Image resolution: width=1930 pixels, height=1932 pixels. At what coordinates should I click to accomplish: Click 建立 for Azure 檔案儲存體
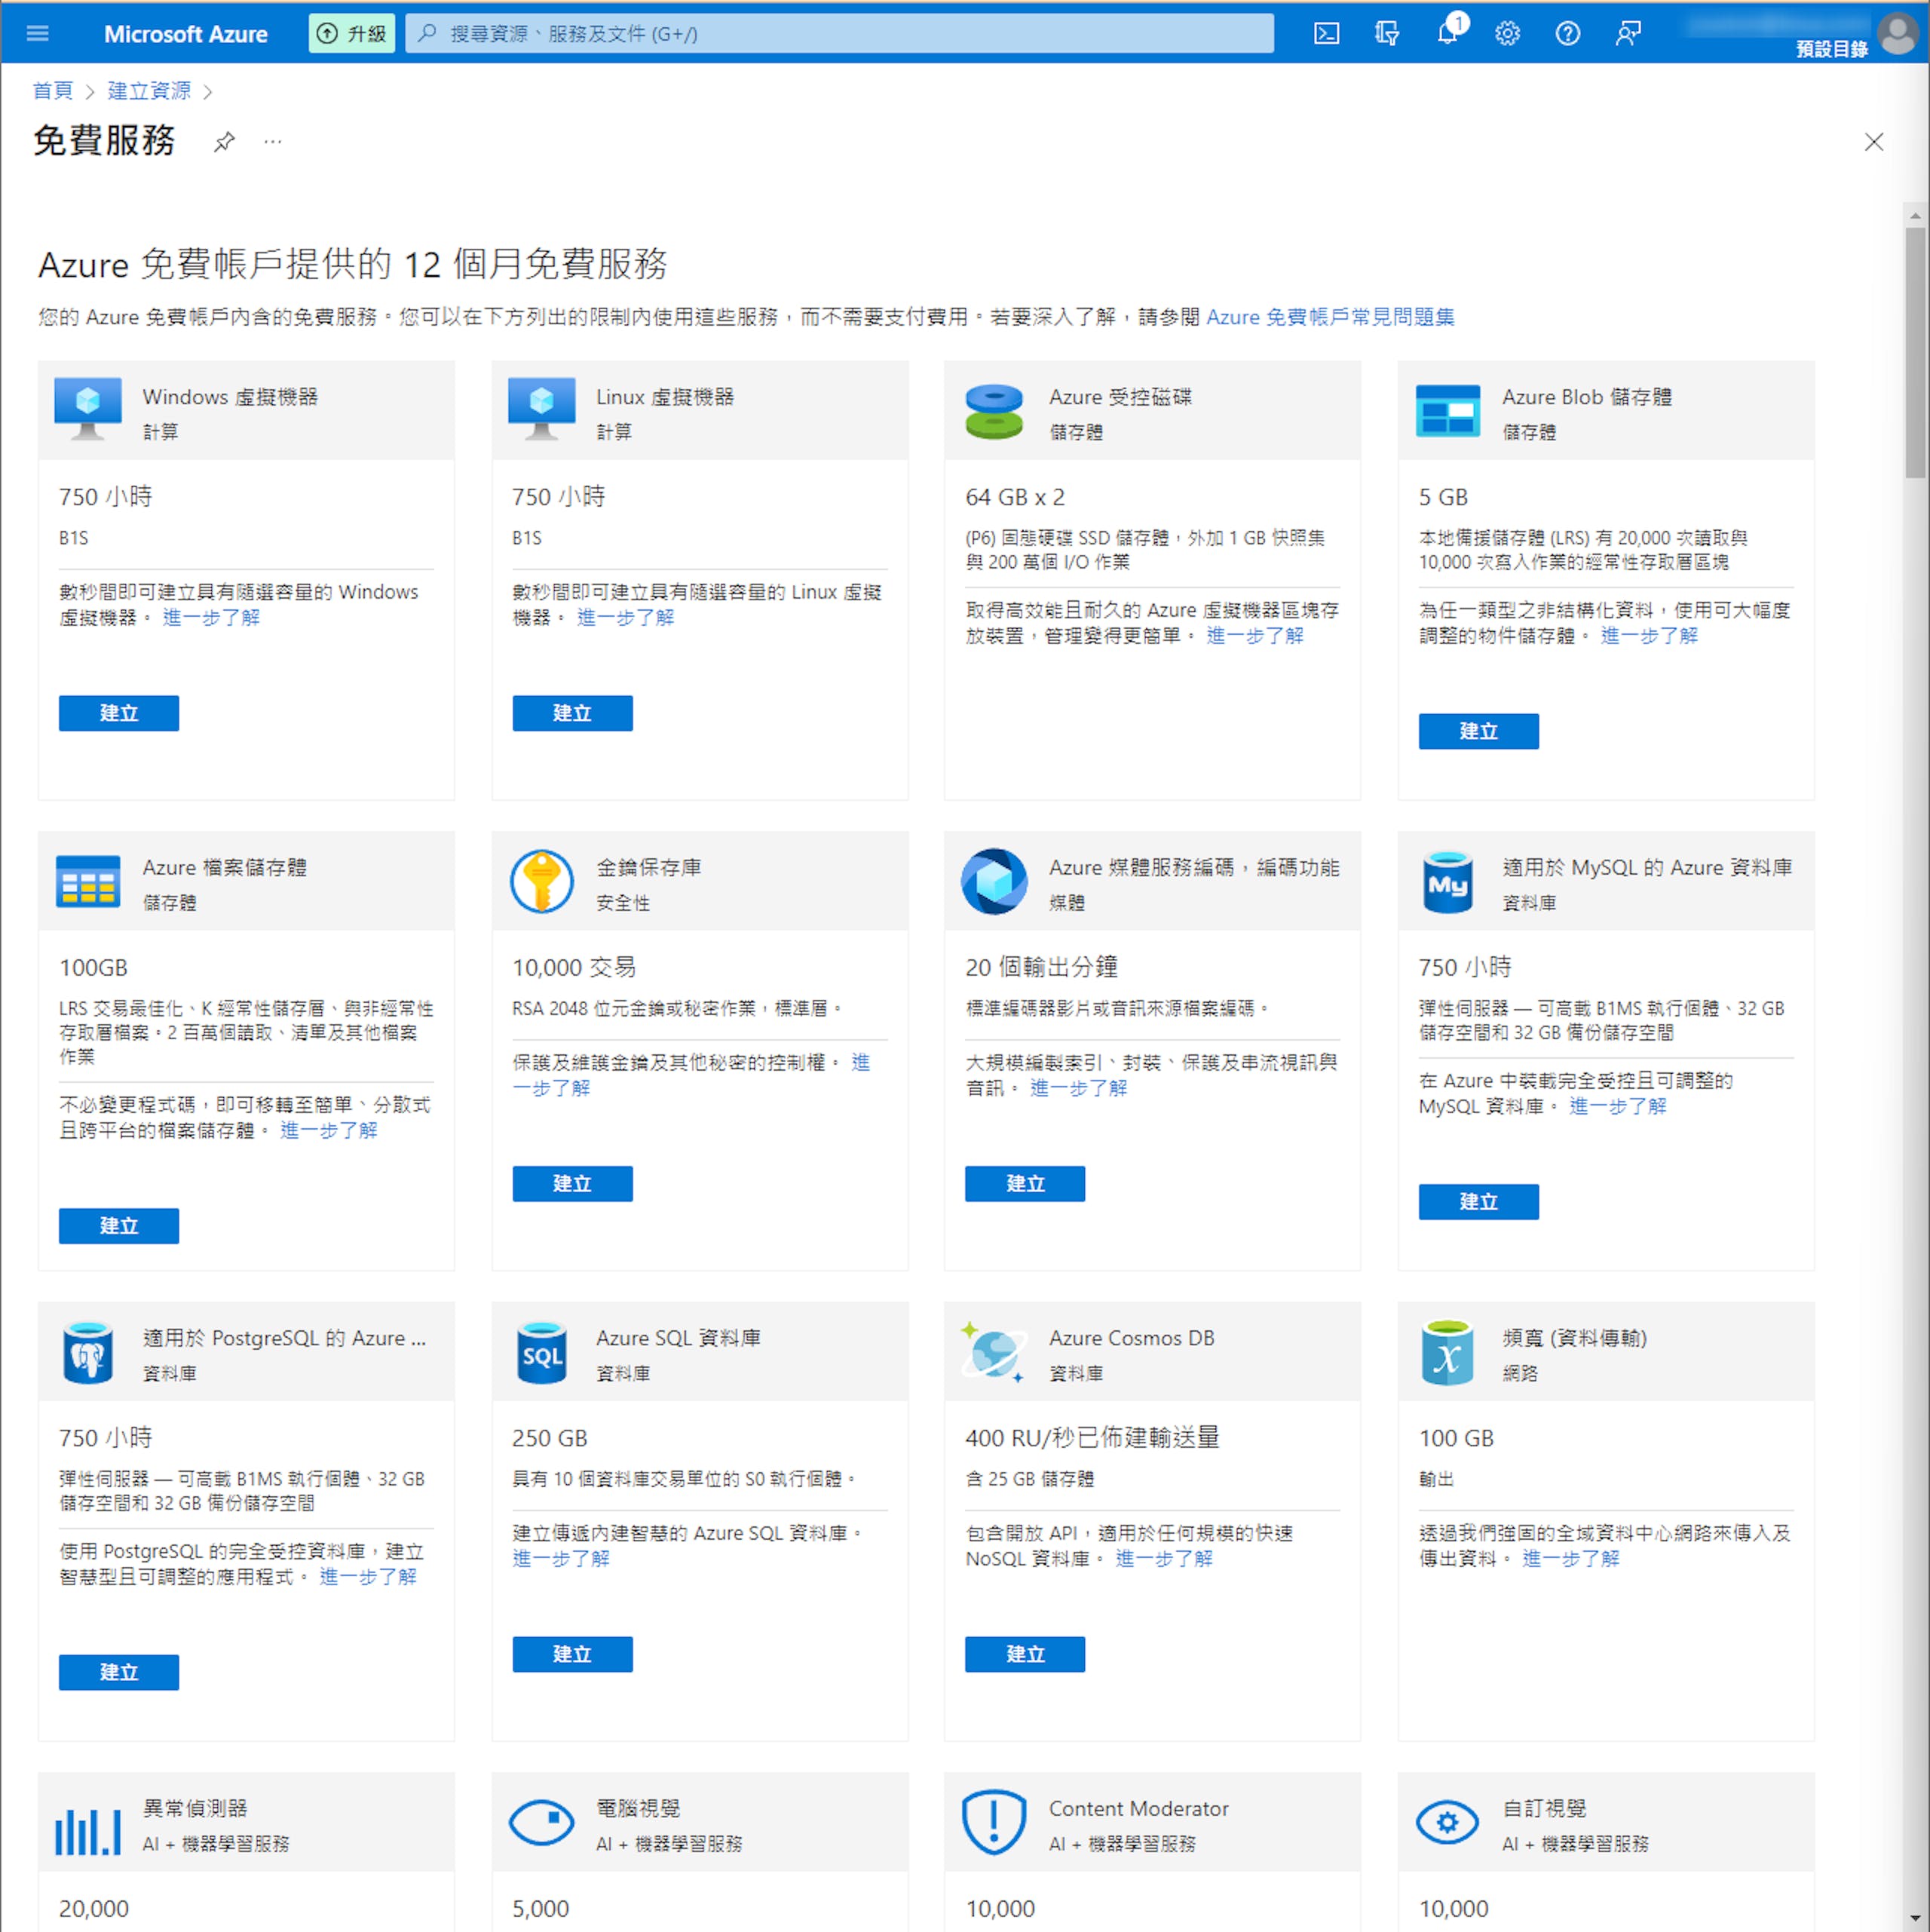coord(119,1226)
